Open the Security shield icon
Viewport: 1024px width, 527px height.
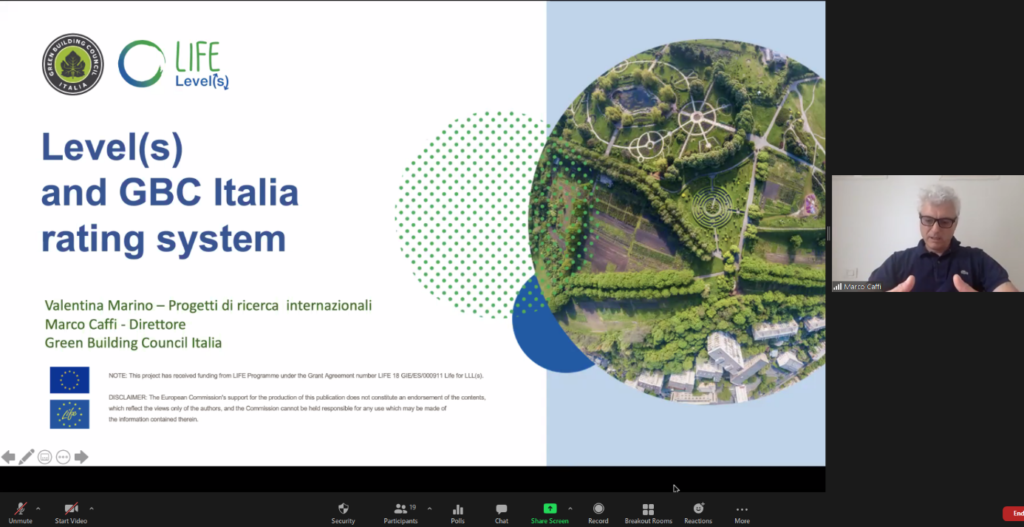tap(344, 508)
